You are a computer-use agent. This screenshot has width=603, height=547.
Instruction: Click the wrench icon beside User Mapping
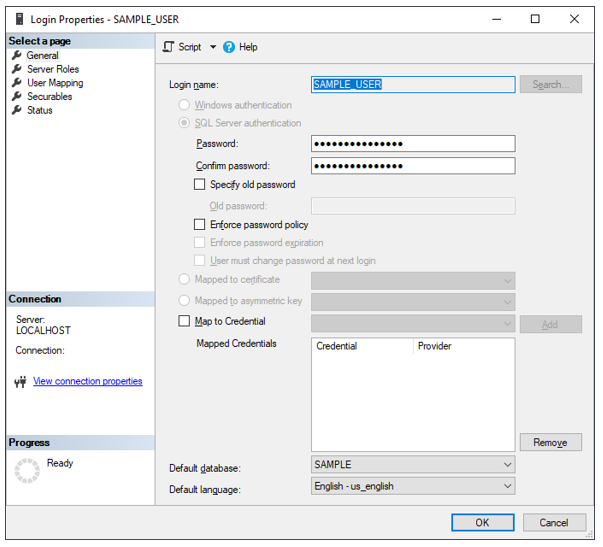(17, 83)
